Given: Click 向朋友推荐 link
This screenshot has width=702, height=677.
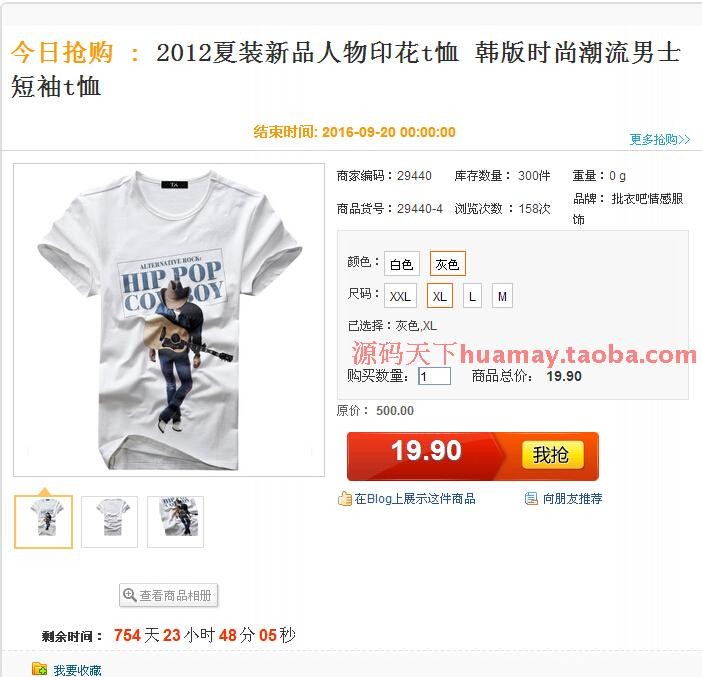Looking at the screenshot, I should point(572,498).
